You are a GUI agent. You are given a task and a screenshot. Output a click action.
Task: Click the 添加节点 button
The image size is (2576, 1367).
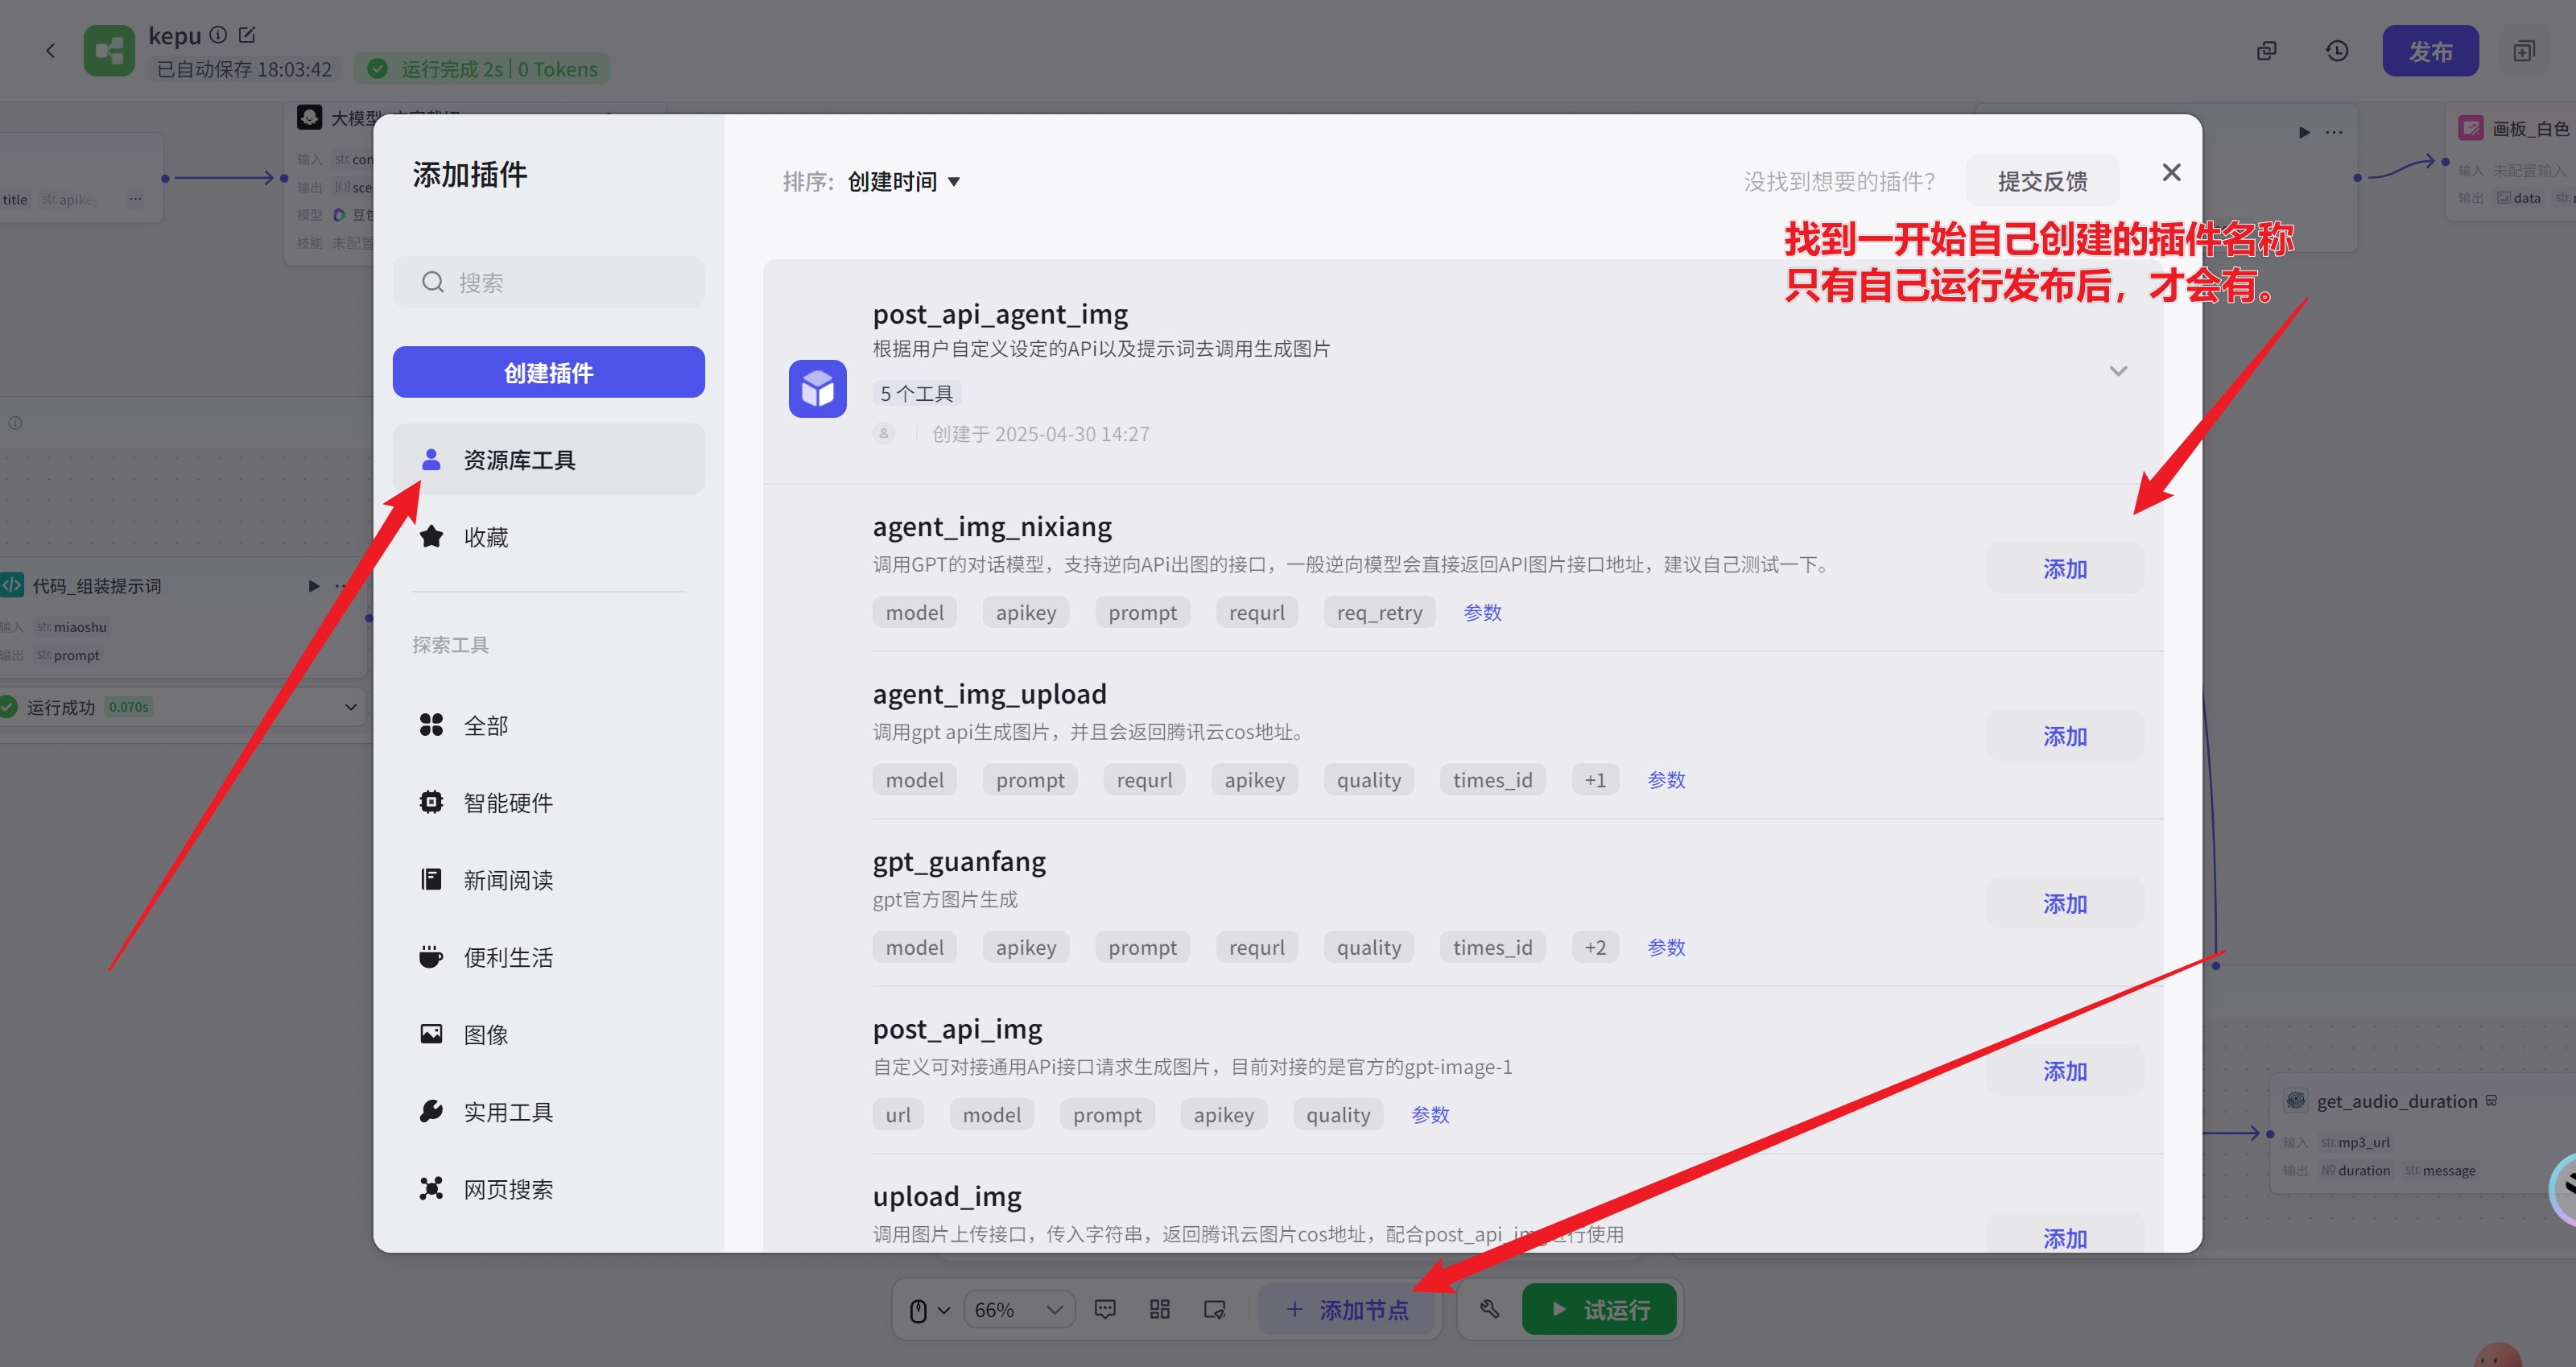click(1347, 1309)
